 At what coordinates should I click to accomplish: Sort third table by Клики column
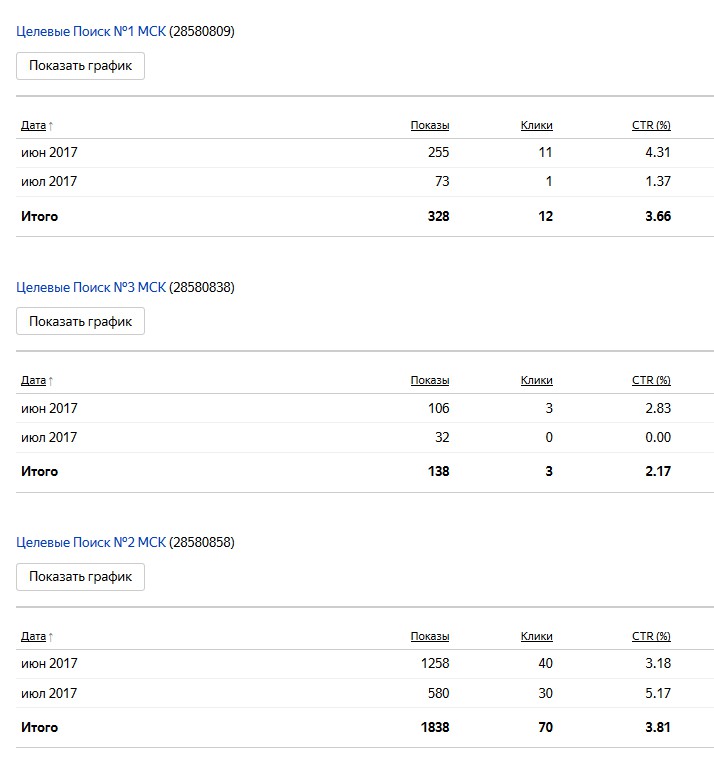[536, 636]
